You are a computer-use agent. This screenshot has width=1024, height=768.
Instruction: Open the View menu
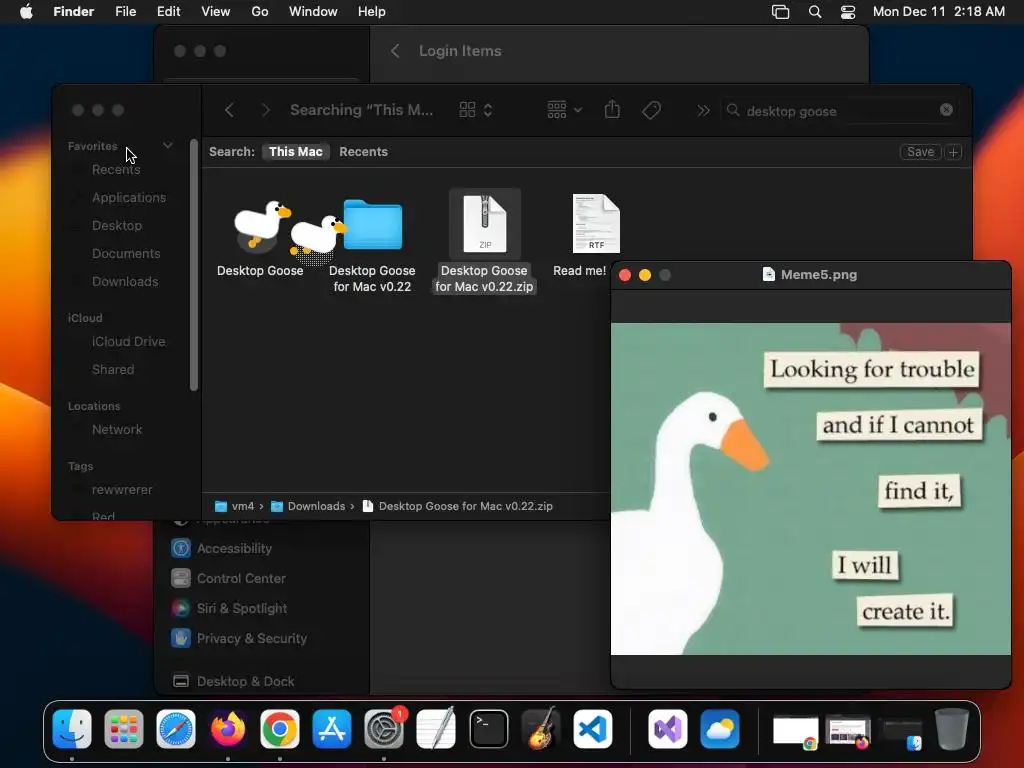[x=216, y=12]
